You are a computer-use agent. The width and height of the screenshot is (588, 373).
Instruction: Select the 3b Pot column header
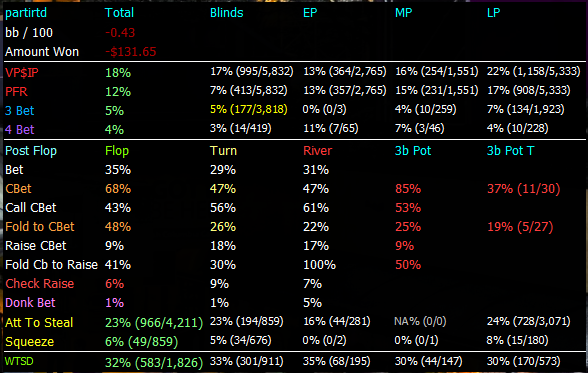[x=413, y=151]
